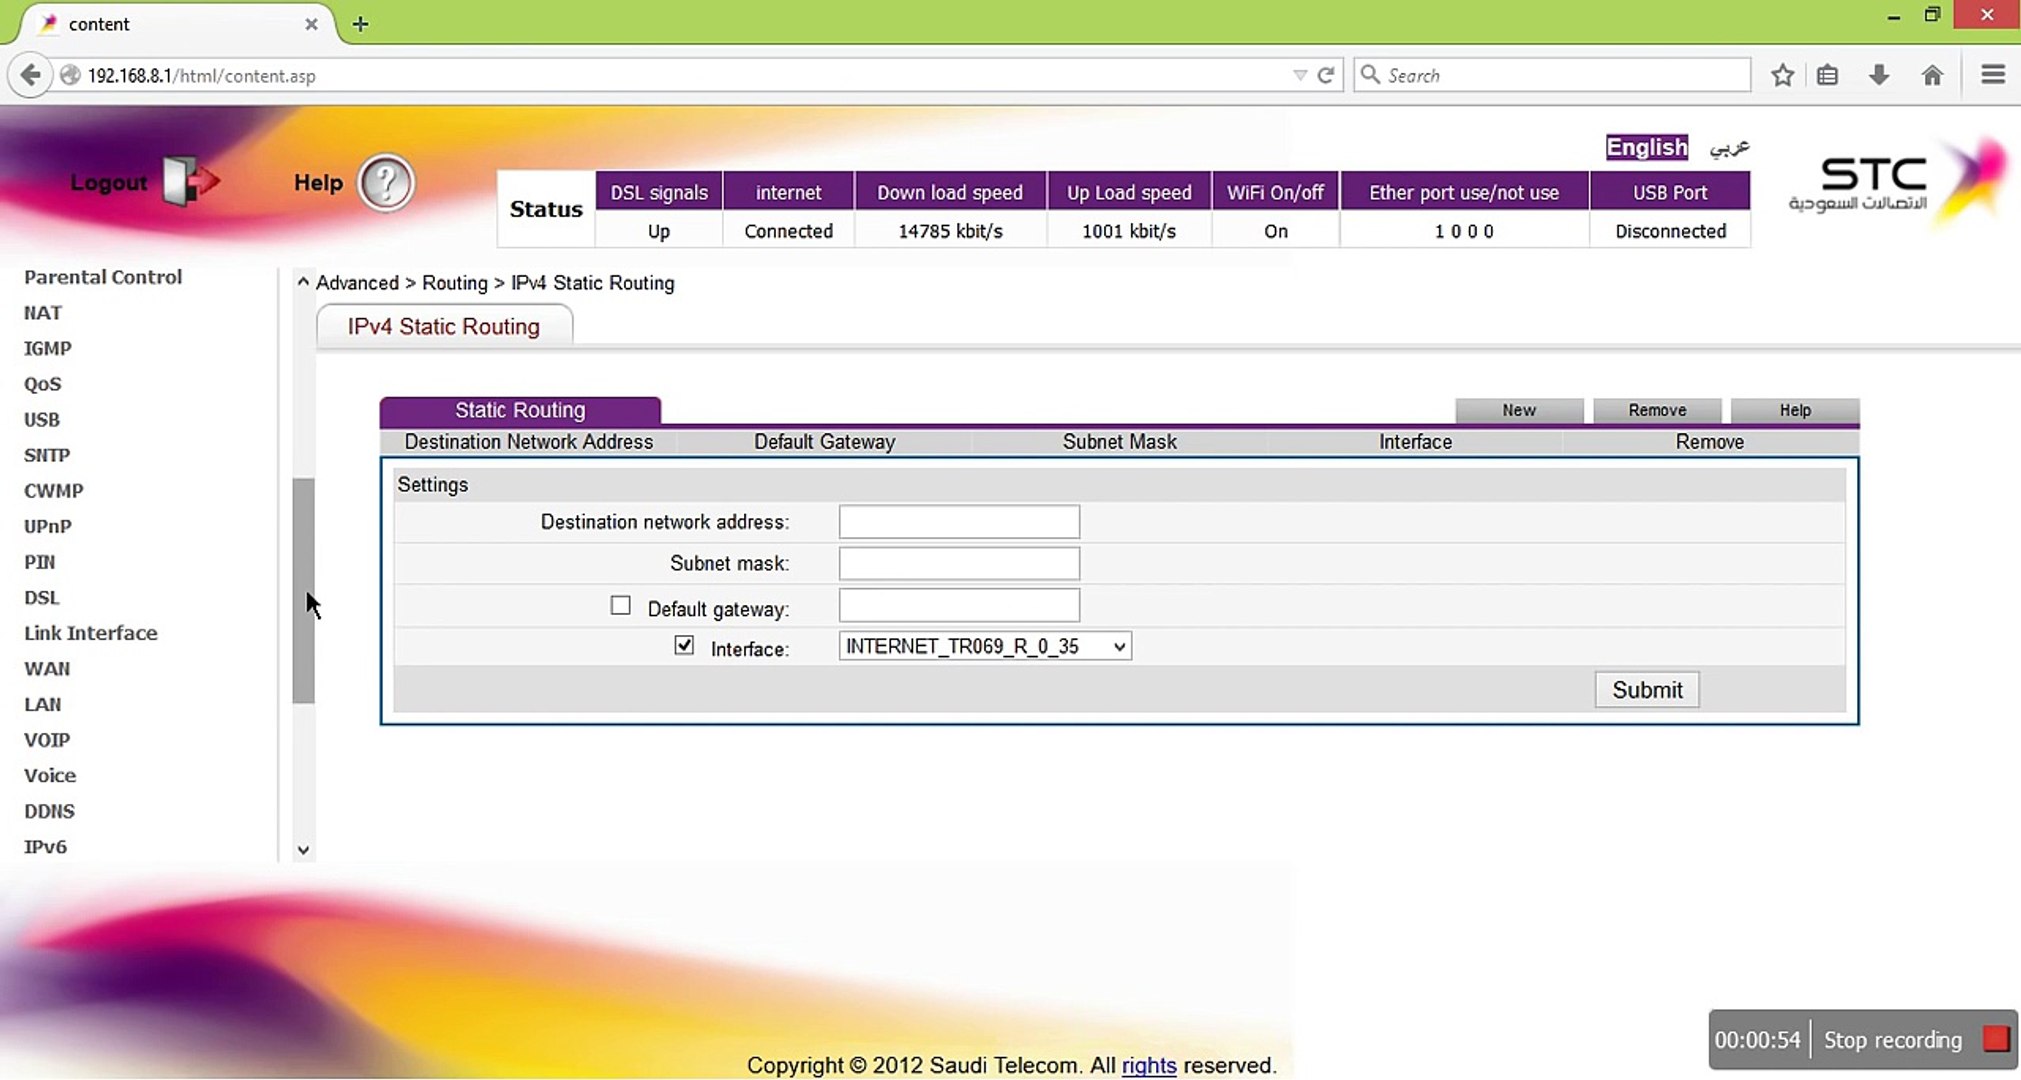The width and height of the screenshot is (2021, 1080).
Task: Bookmark this page with star icon
Action: tap(1782, 75)
